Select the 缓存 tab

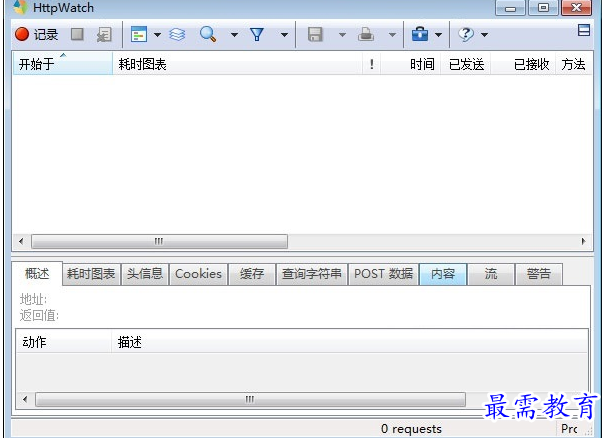coord(252,274)
